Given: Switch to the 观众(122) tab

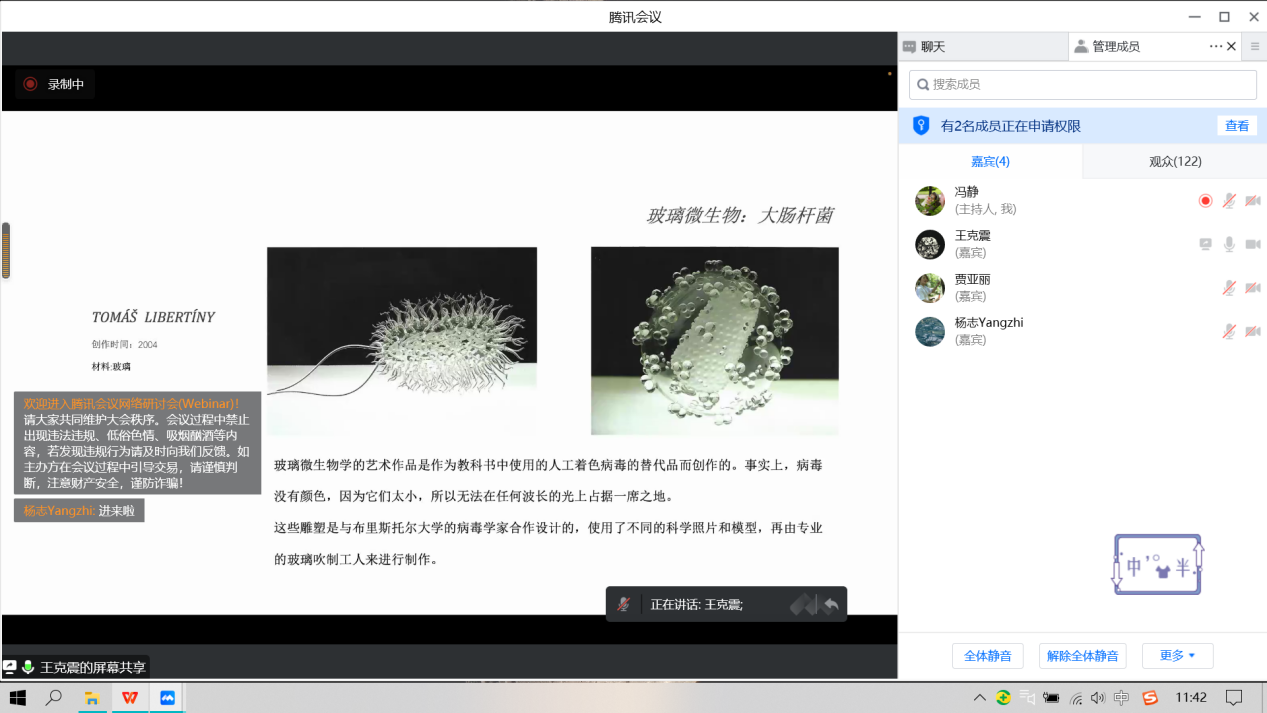Looking at the screenshot, I should click(x=1175, y=161).
